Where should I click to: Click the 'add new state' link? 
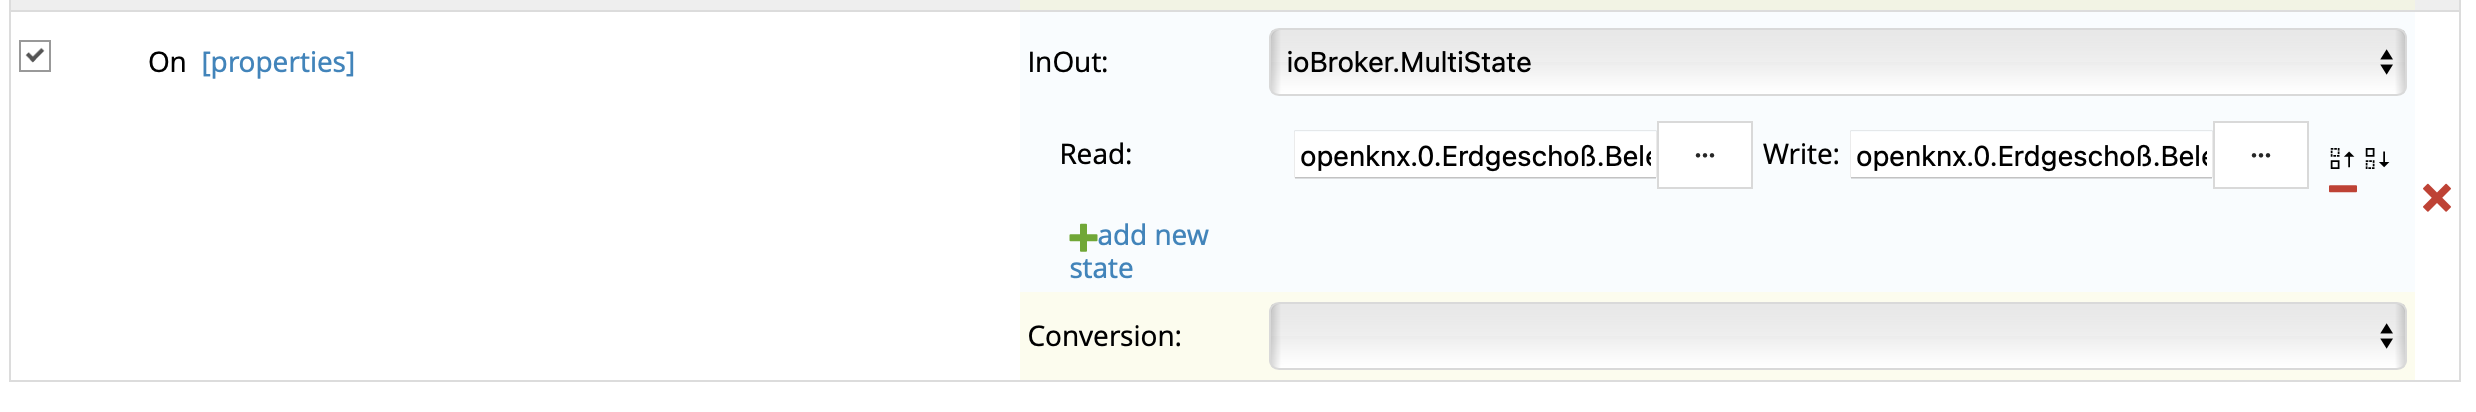(x=1152, y=236)
